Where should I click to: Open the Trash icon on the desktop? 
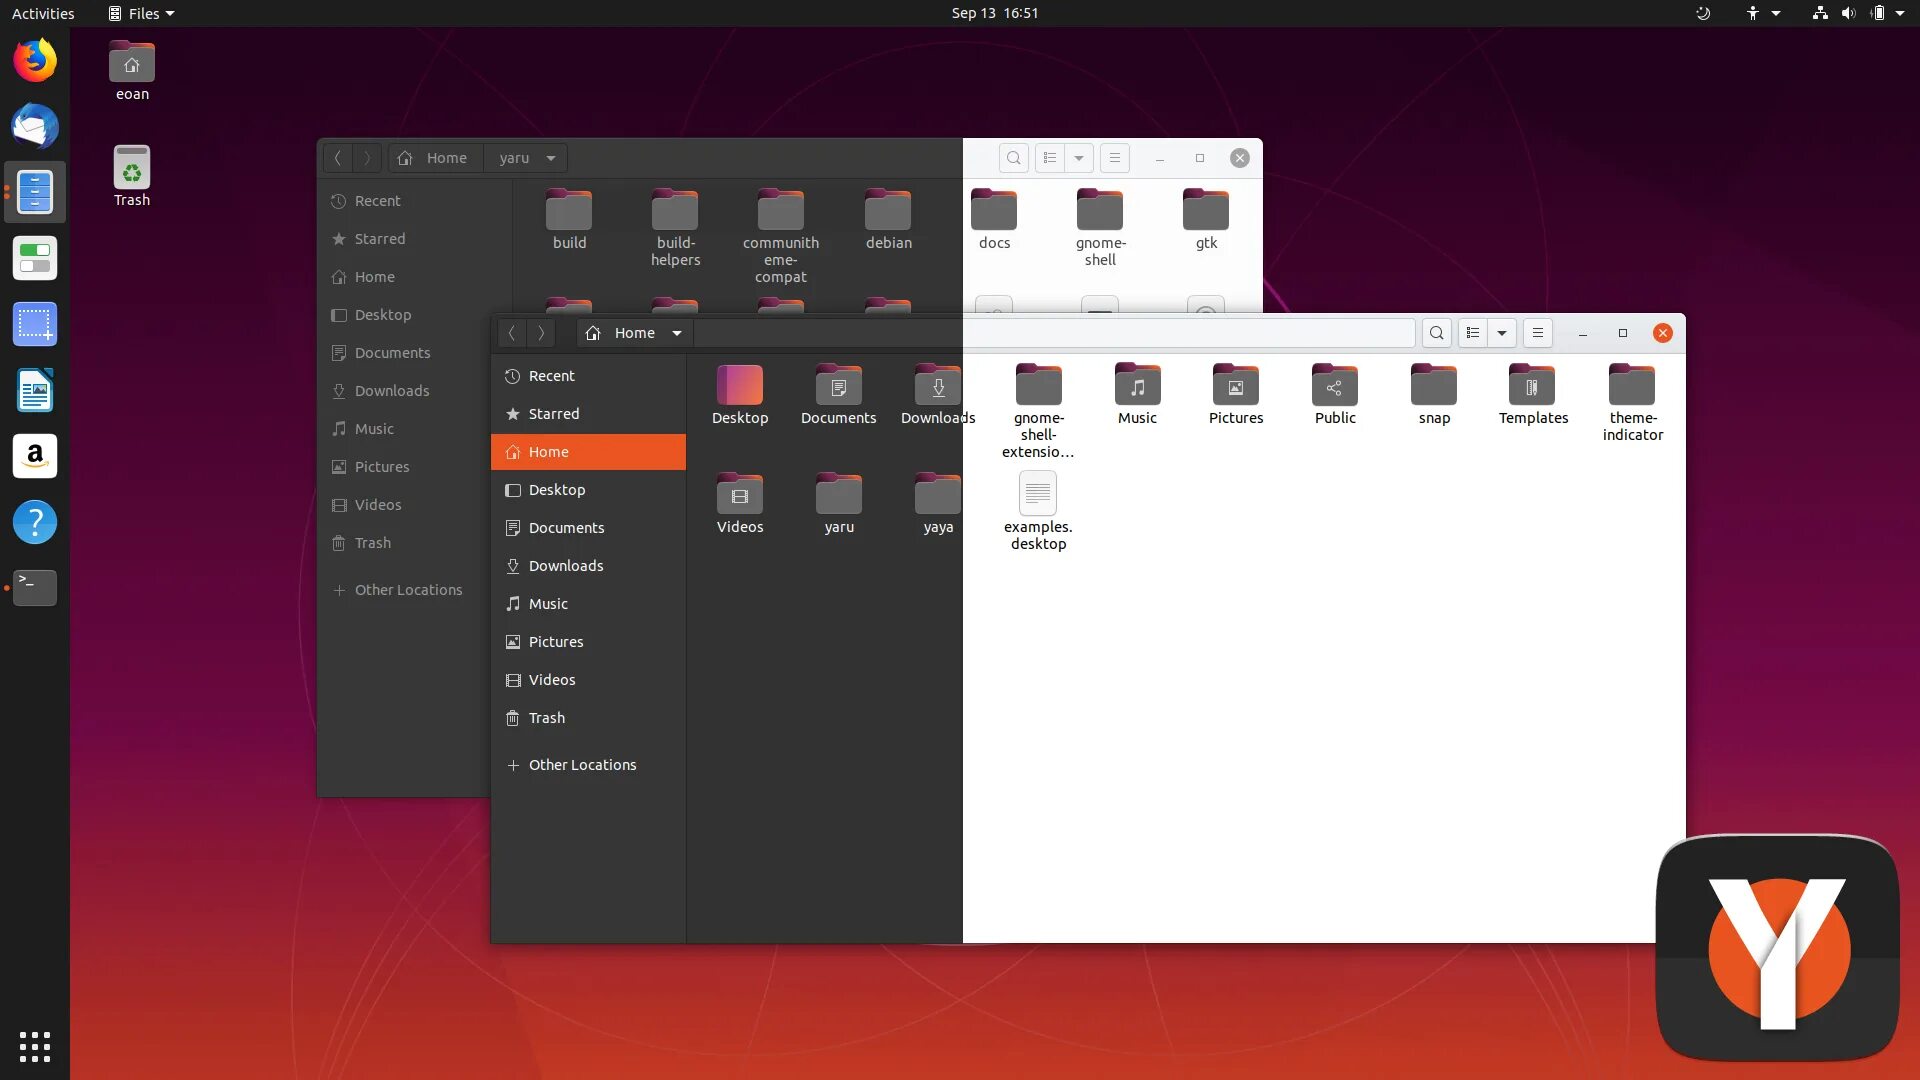coord(132,170)
